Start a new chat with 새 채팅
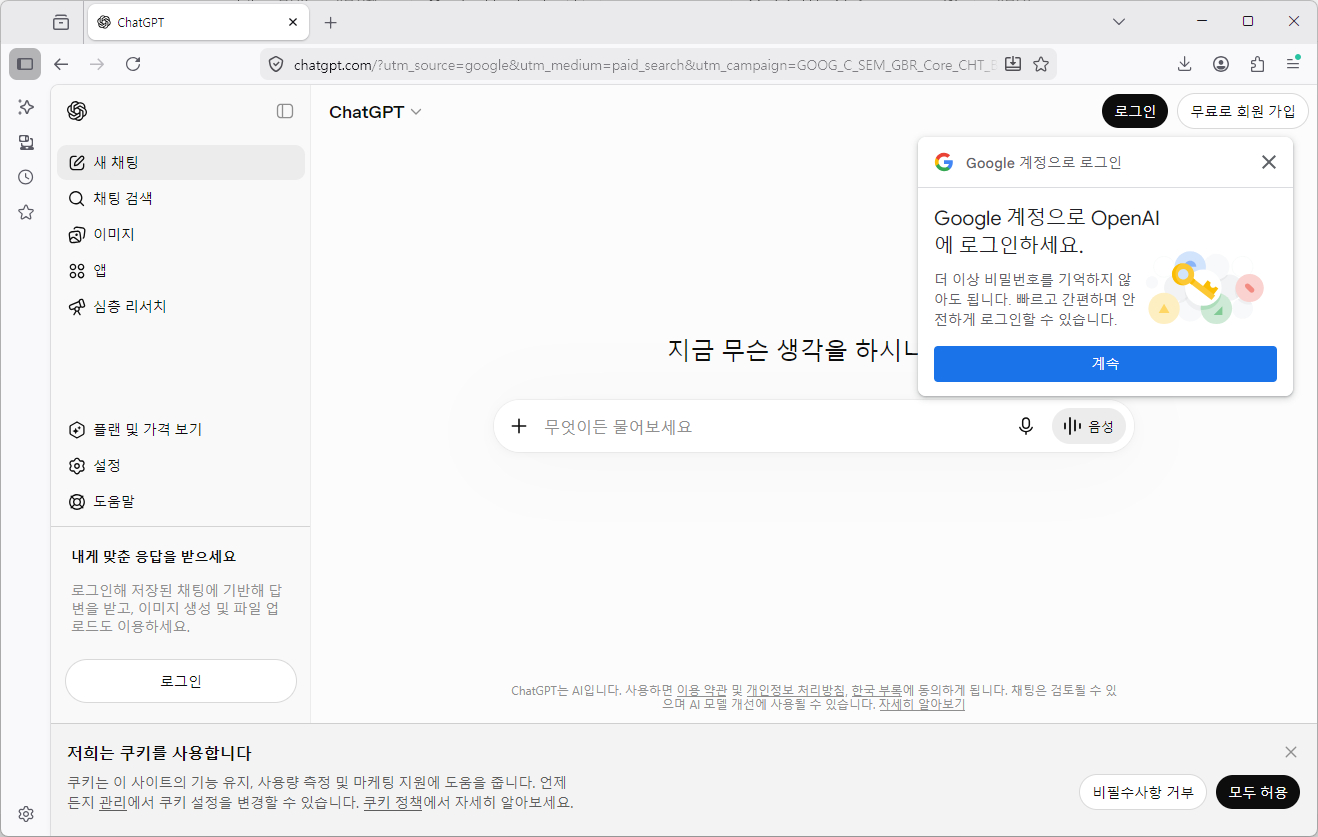This screenshot has width=1318, height=837. pyautogui.click(x=181, y=162)
